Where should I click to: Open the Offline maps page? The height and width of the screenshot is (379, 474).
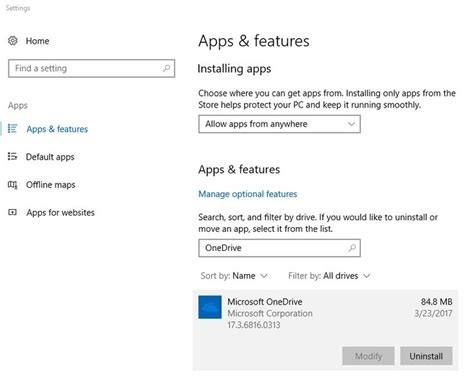tap(51, 185)
